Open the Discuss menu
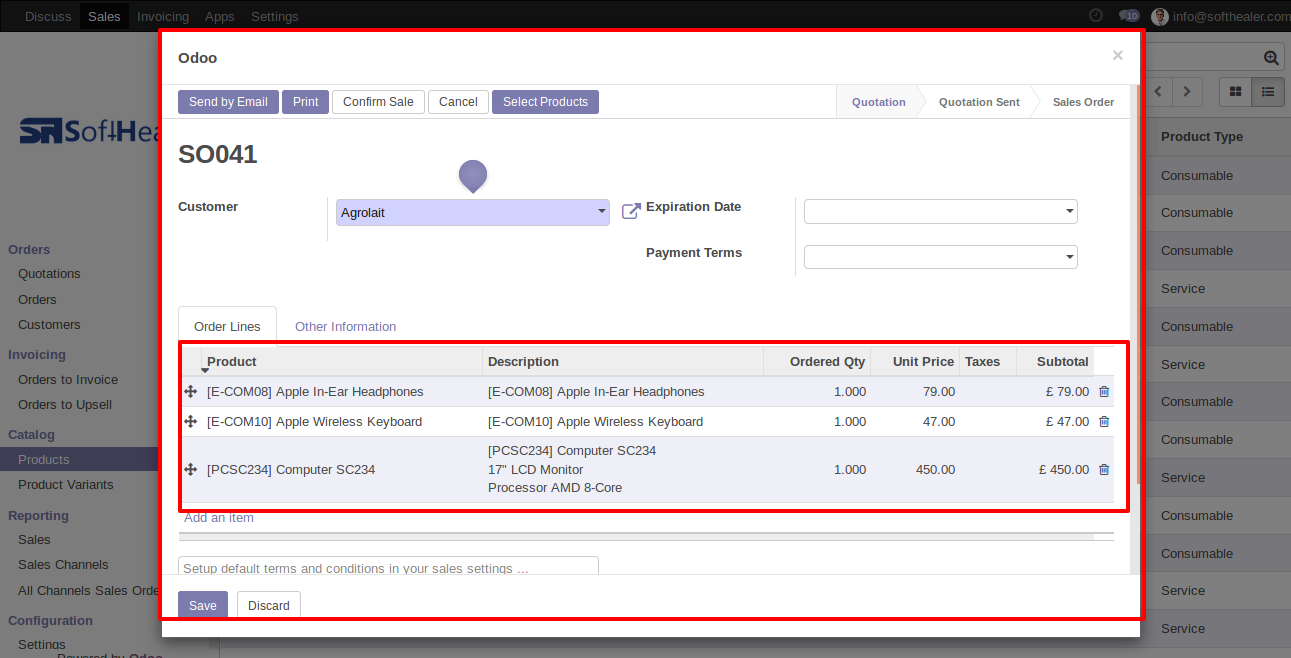1291x658 pixels. click(48, 16)
